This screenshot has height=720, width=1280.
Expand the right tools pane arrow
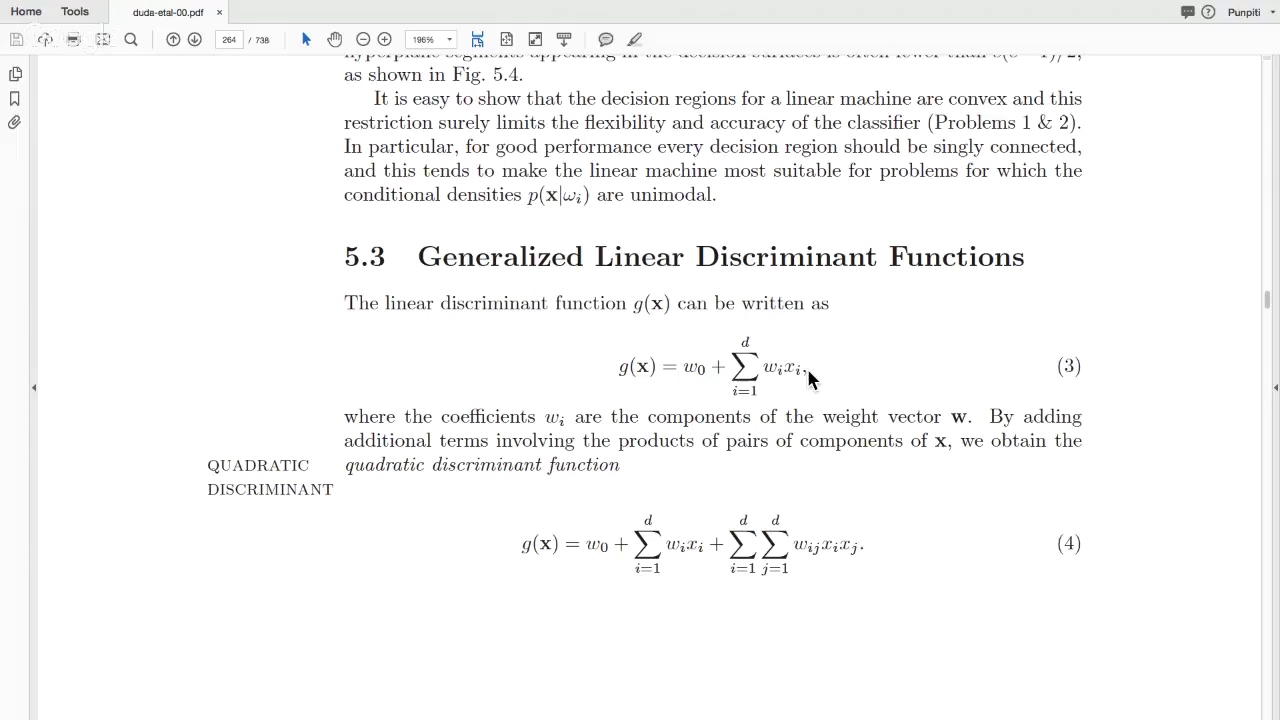tap(1276, 388)
